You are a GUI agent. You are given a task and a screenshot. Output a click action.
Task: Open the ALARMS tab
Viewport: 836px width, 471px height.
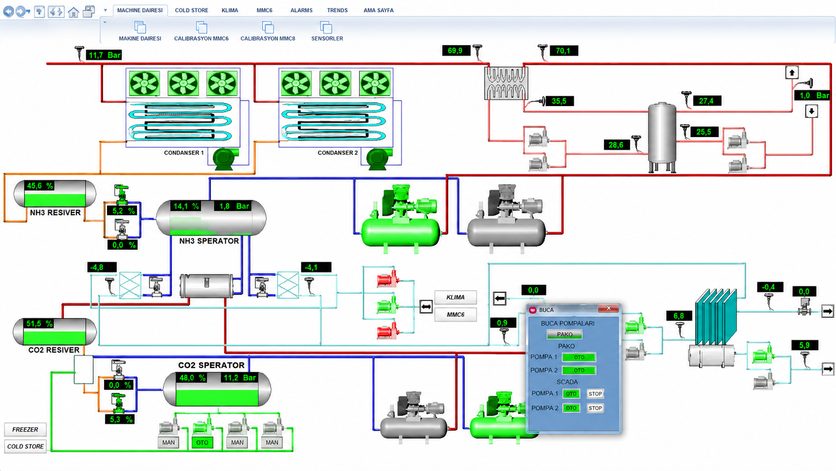(301, 10)
